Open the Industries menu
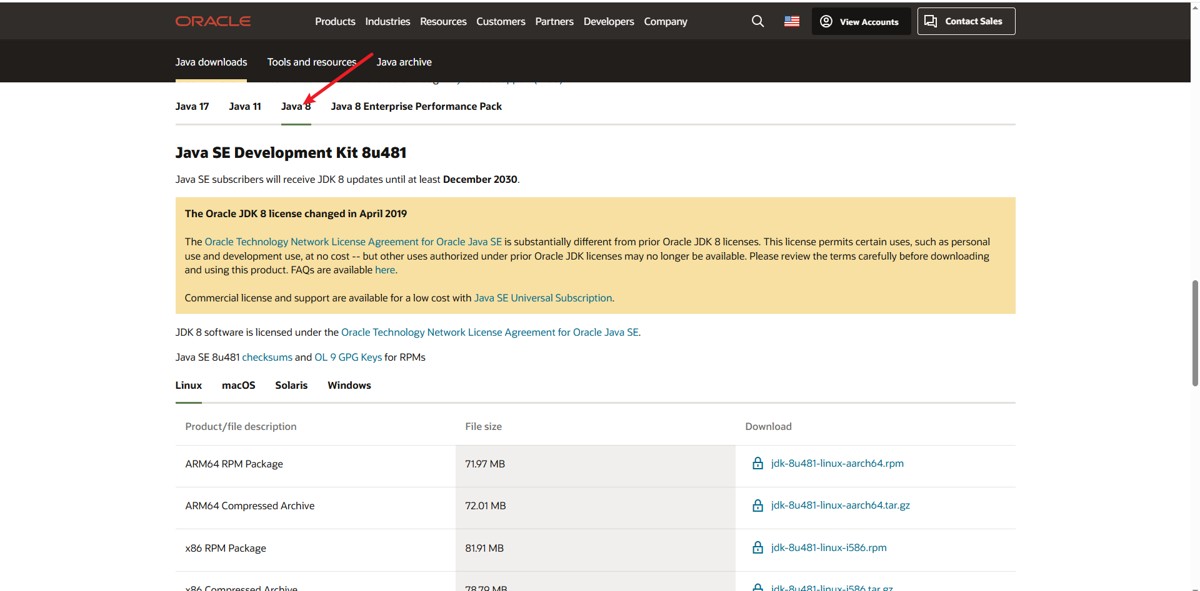 tap(388, 21)
